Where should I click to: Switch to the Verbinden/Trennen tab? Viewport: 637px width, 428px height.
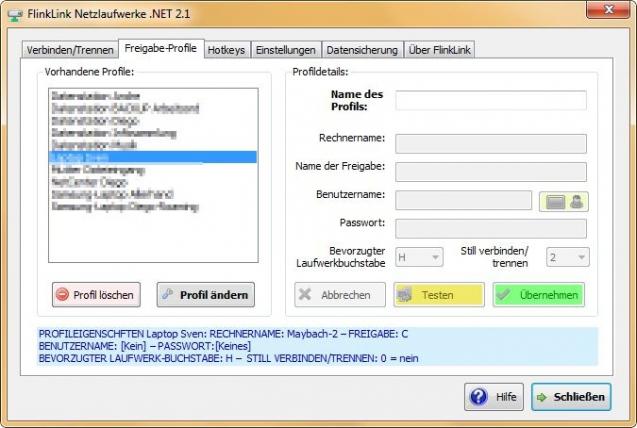[70, 50]
